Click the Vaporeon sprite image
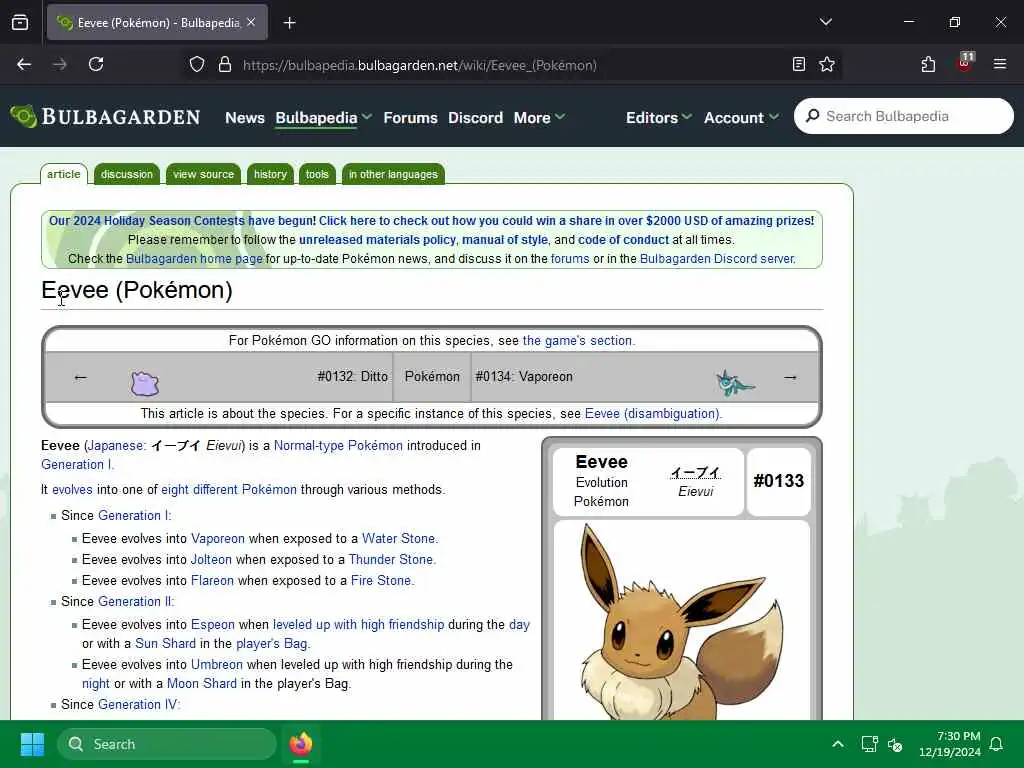This screenshot has width=1024, height=768. click(735, 383)
